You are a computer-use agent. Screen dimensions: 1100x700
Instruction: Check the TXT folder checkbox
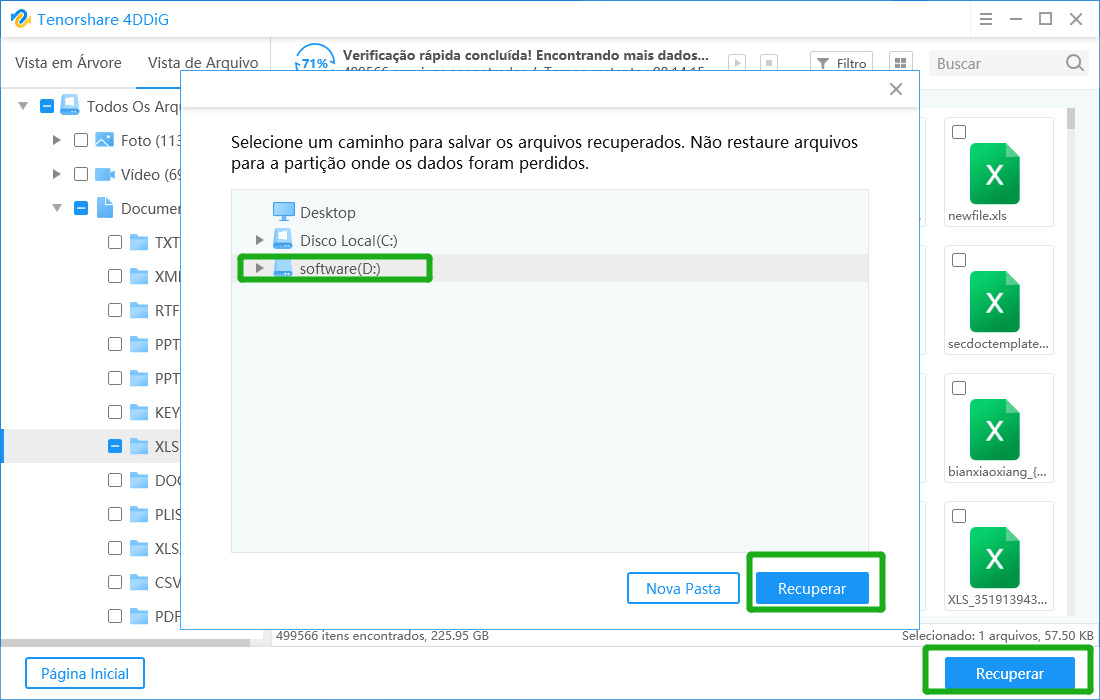(x=115, y=242)
